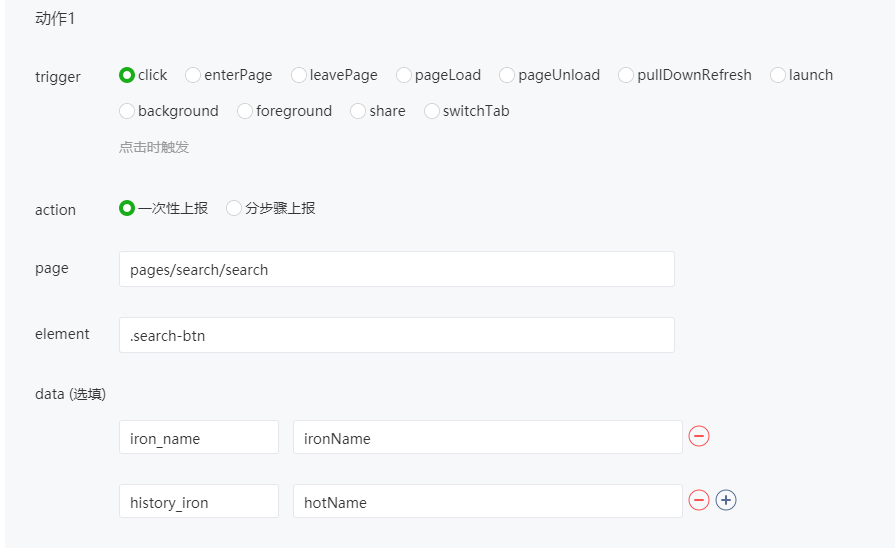Viewport: 895px width, 548px height.
Task: Select 一次性上报 action option
Action: point(127,208)
